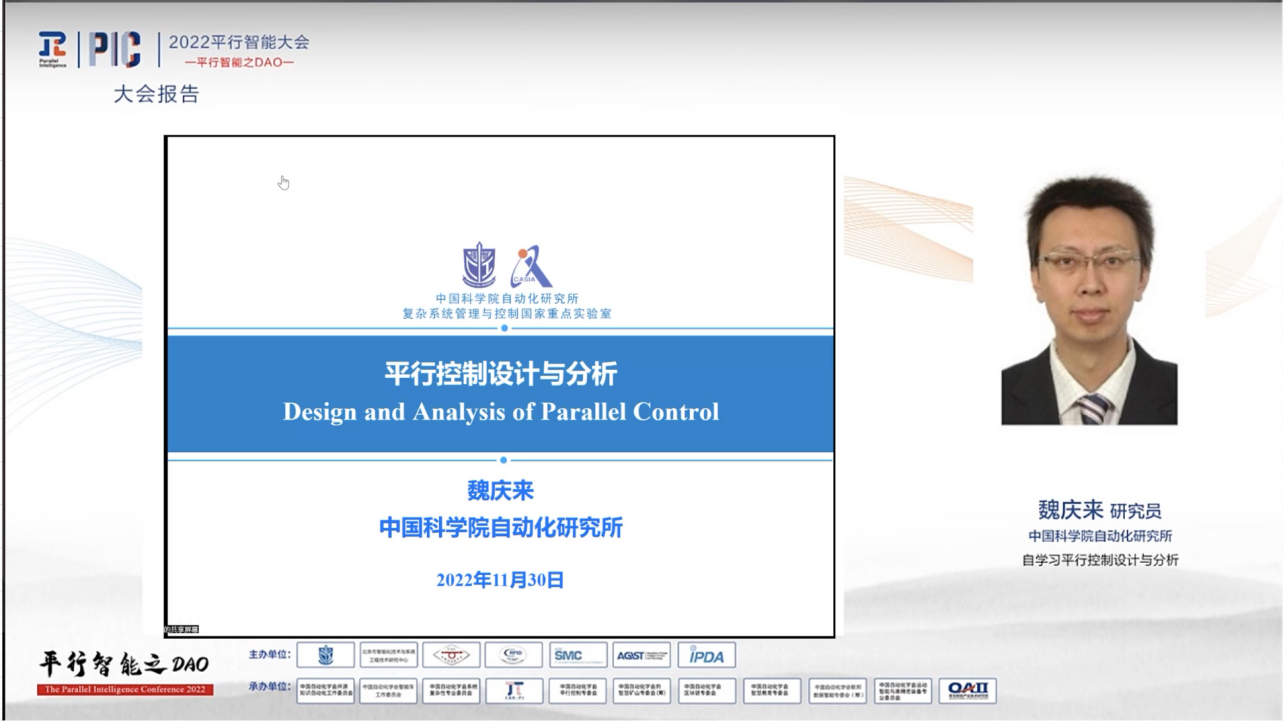Click the shield logo in the sponsor row

[325, 655]
